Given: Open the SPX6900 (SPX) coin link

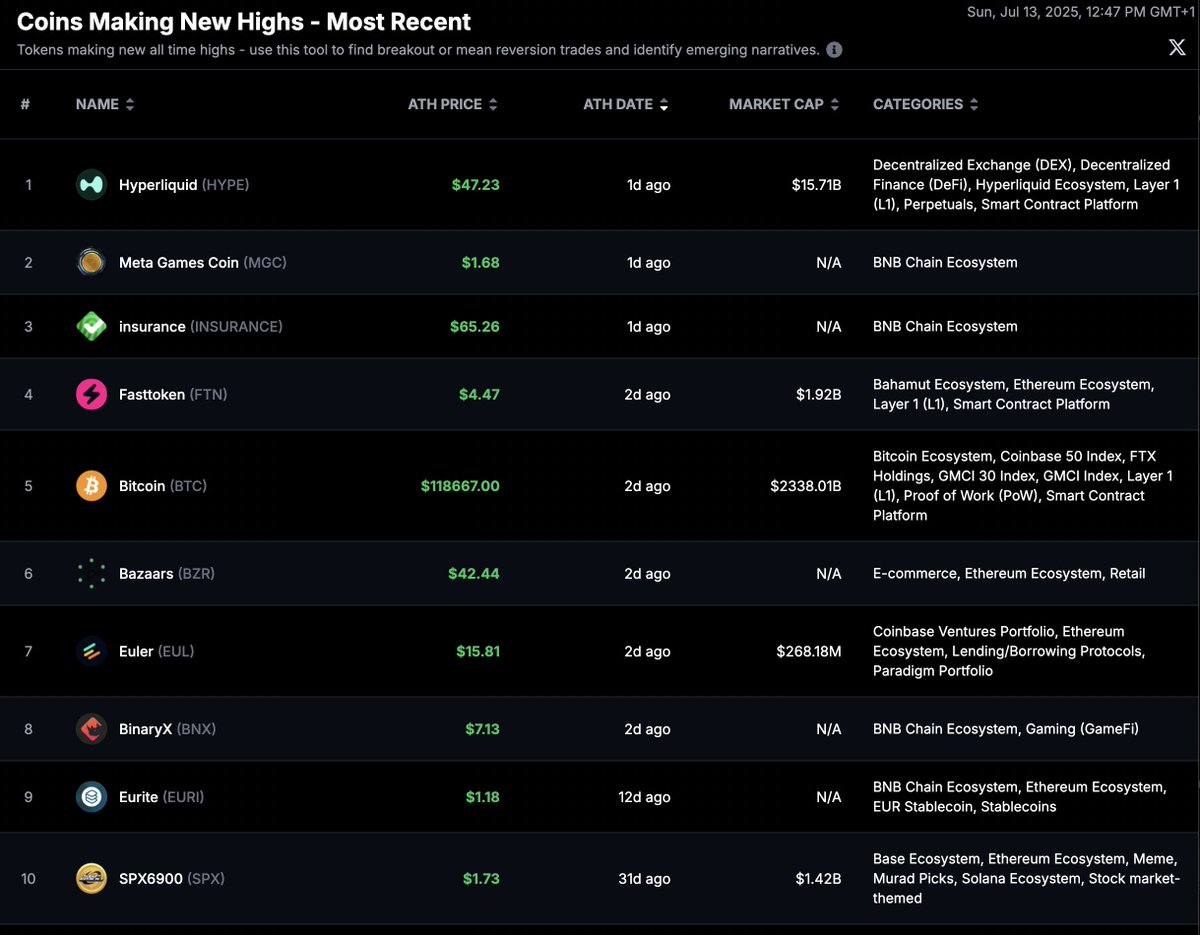Looking at the screenshot, I should coord(172,879).
